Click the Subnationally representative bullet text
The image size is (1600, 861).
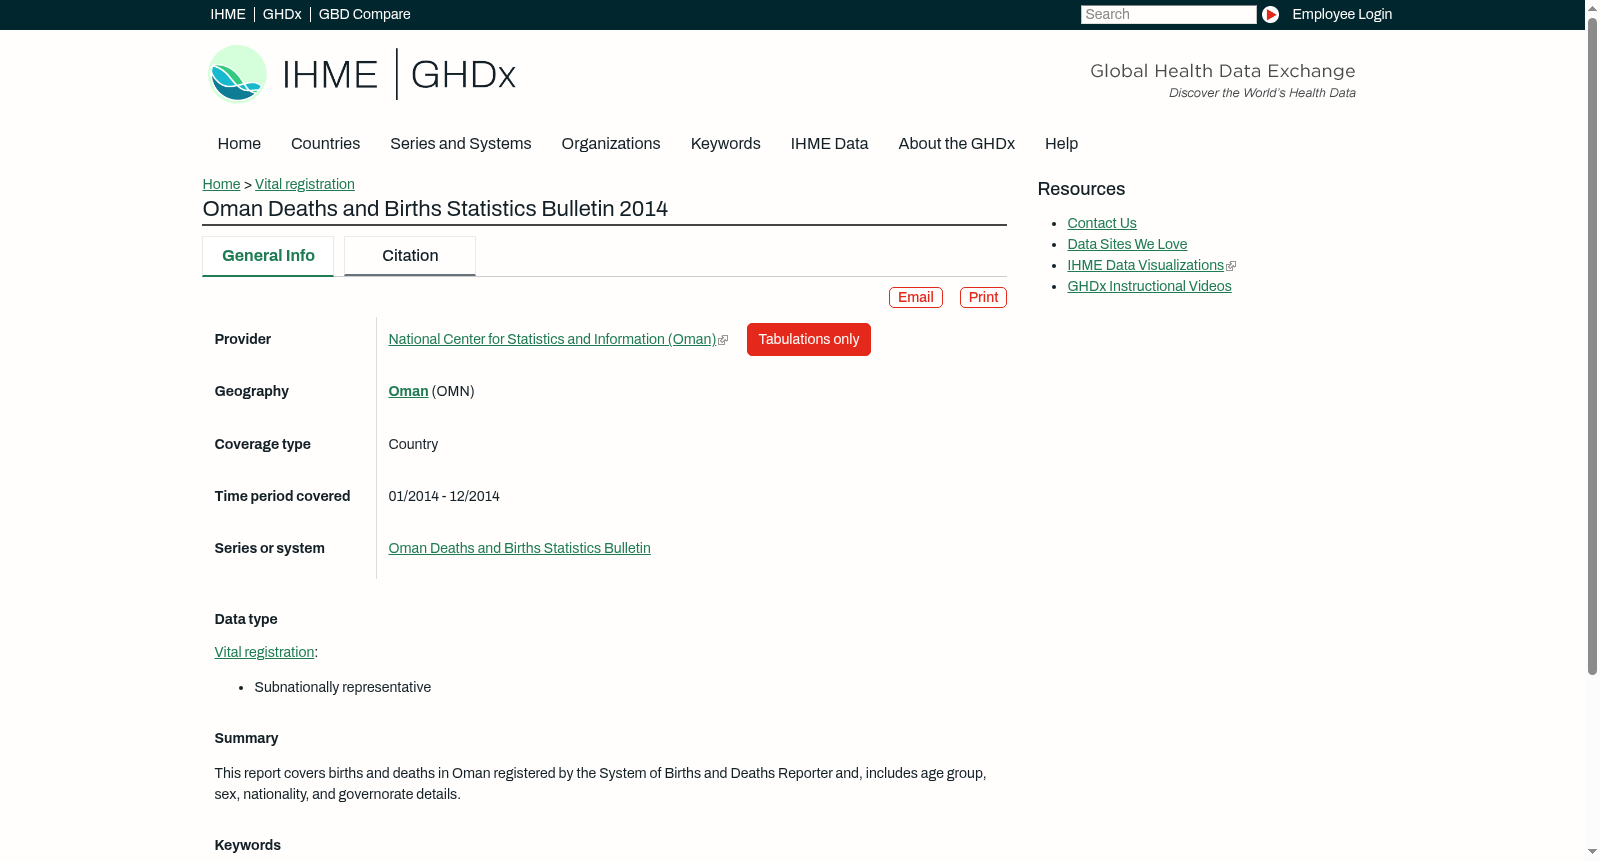(343, 688)
